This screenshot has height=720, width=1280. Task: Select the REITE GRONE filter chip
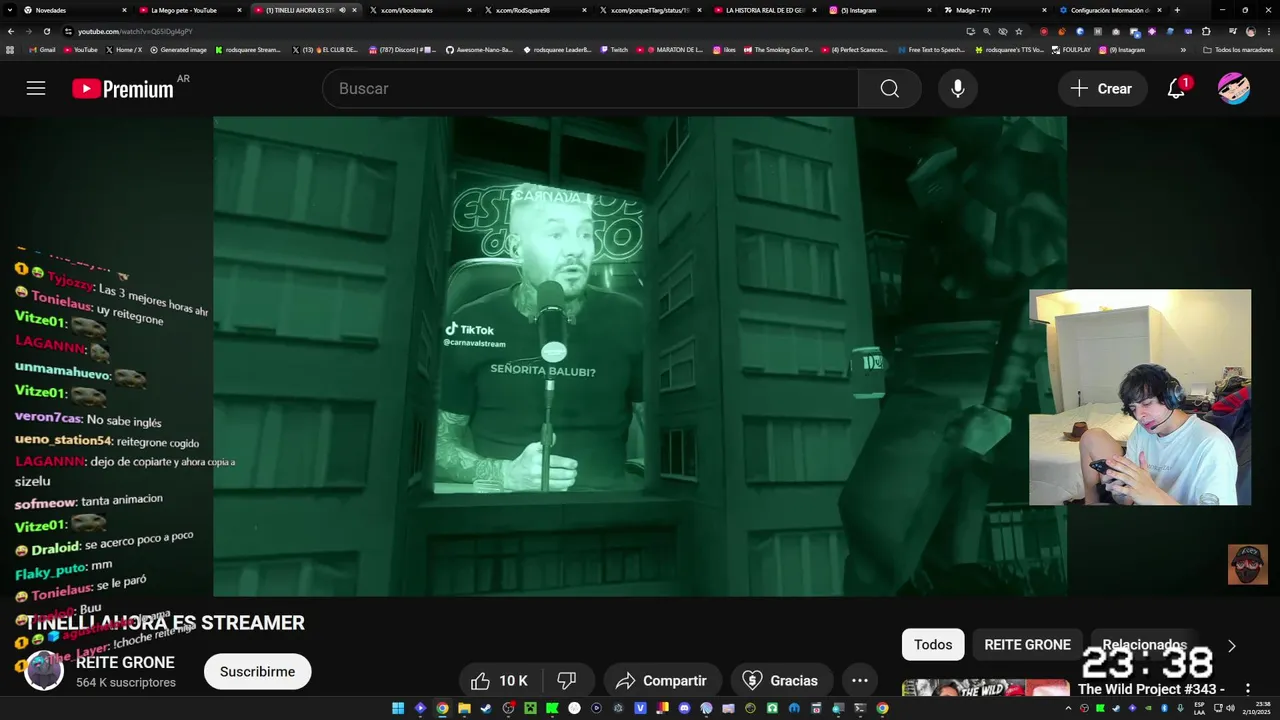[1027, 644]
